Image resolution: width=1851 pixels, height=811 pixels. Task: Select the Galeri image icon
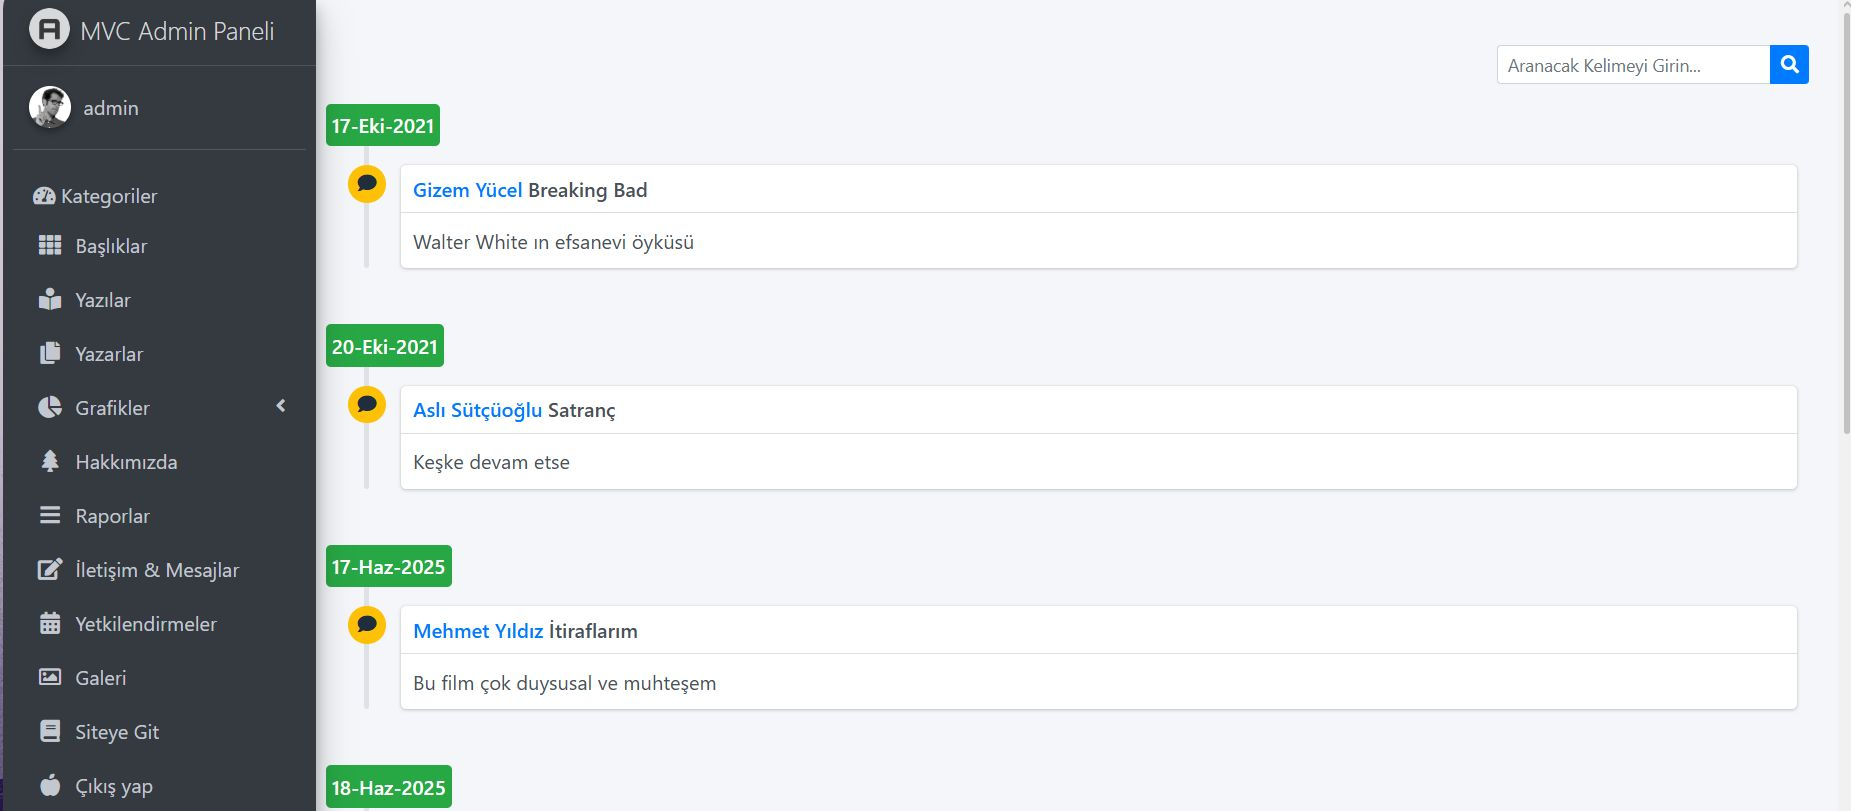coord(50,678)
